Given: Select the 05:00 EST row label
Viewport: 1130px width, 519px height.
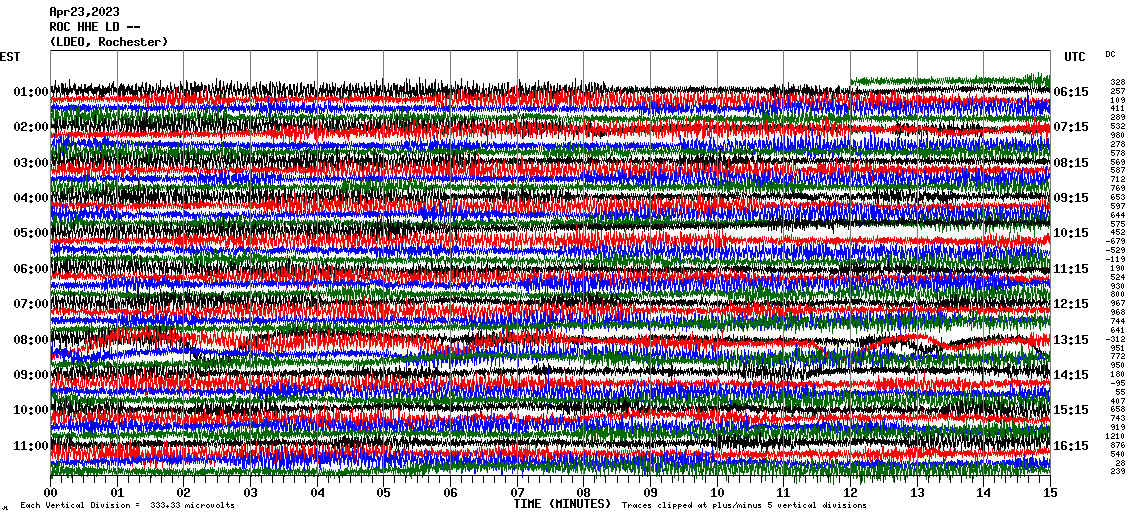Looking at the screenshot, I should pos(31,233).
